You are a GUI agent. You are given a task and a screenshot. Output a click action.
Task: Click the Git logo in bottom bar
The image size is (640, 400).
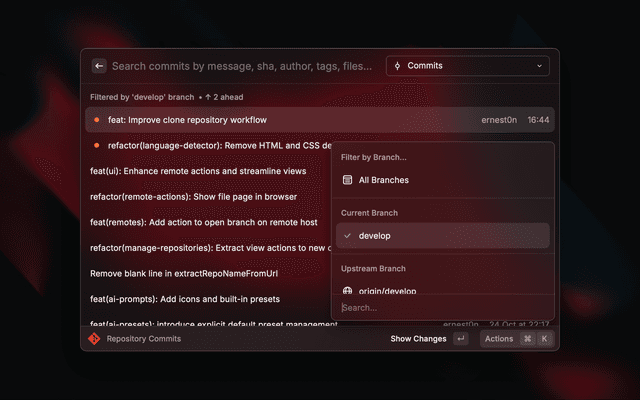coord(94,339)
